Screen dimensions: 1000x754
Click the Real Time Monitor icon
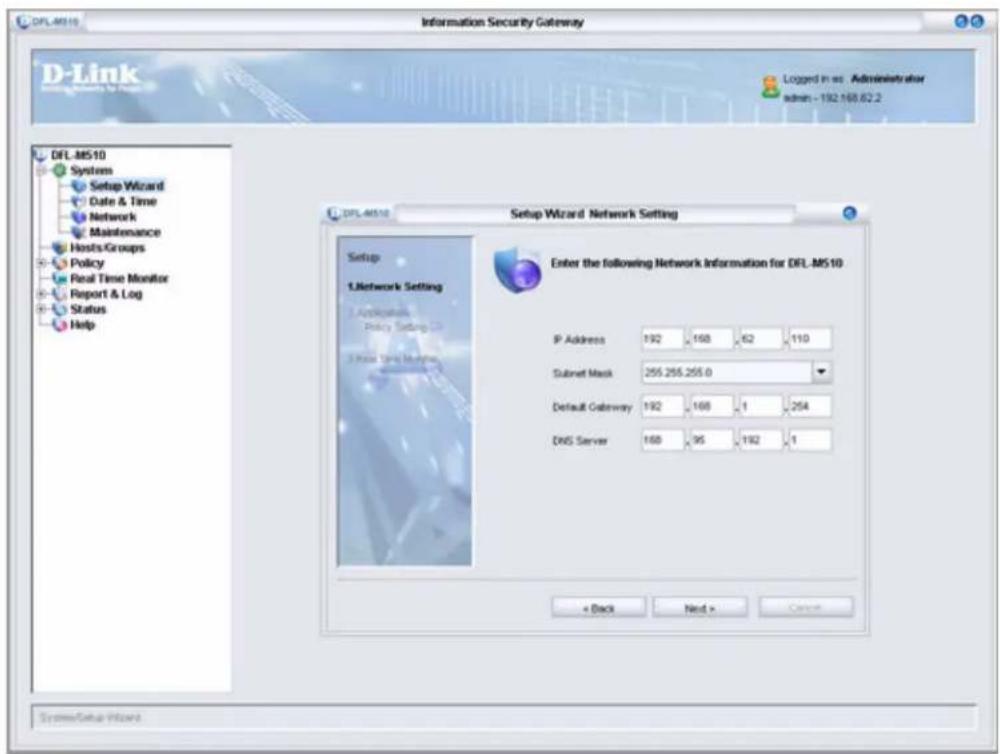point(60,279)
